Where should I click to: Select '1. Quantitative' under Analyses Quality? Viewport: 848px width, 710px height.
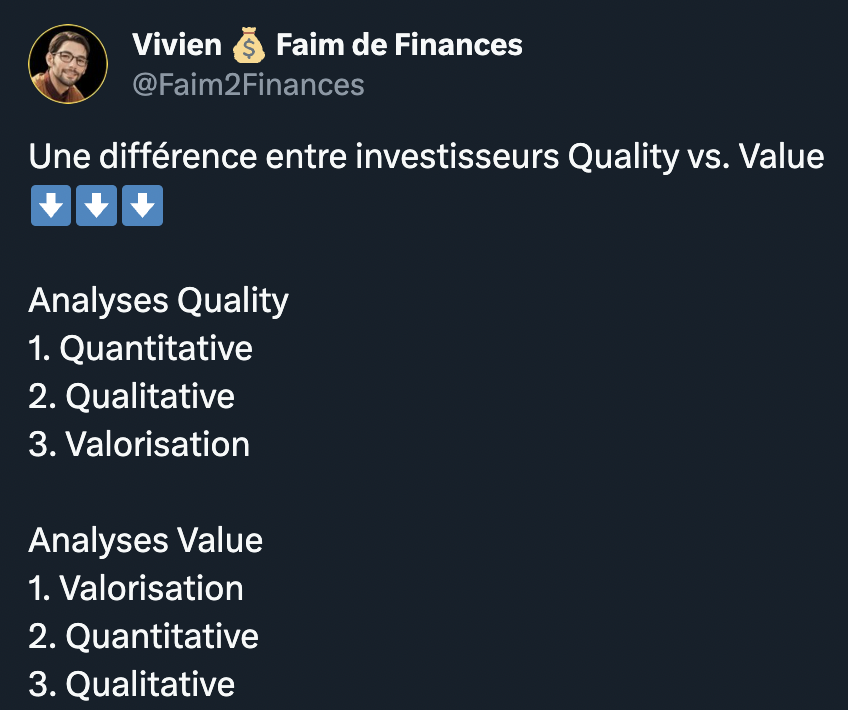141,348
